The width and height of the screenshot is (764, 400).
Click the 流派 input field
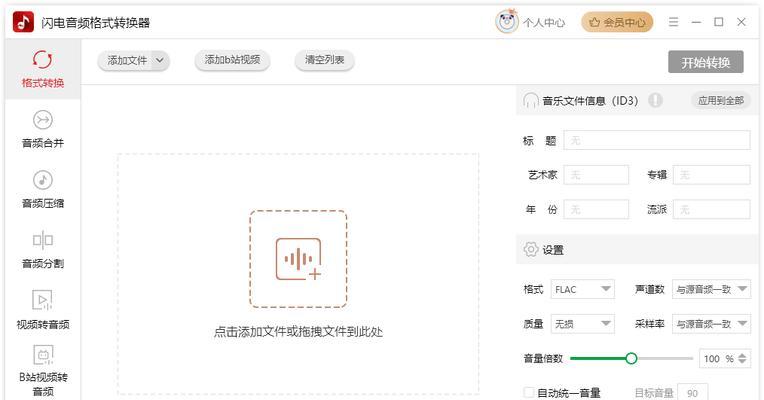pyautogui.click(x=711, y=210)
